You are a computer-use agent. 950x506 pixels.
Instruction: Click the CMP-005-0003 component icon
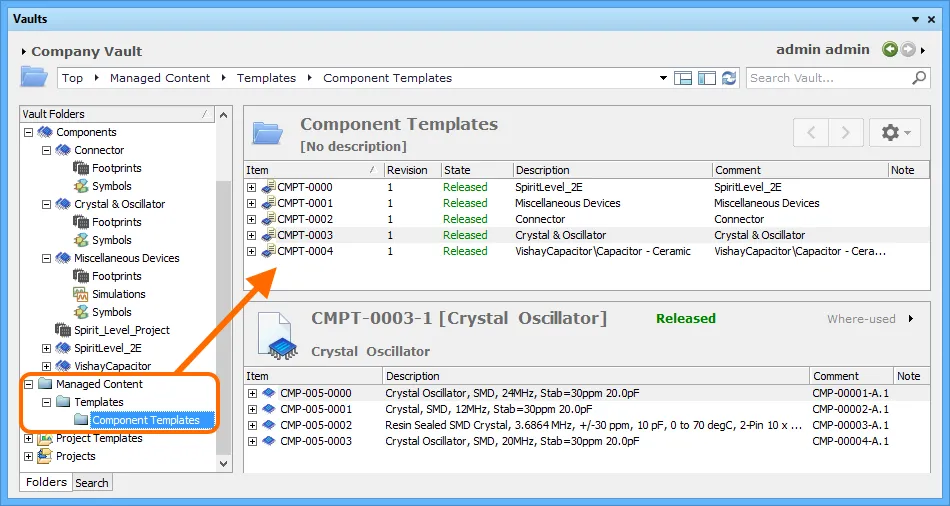(269, 441)
